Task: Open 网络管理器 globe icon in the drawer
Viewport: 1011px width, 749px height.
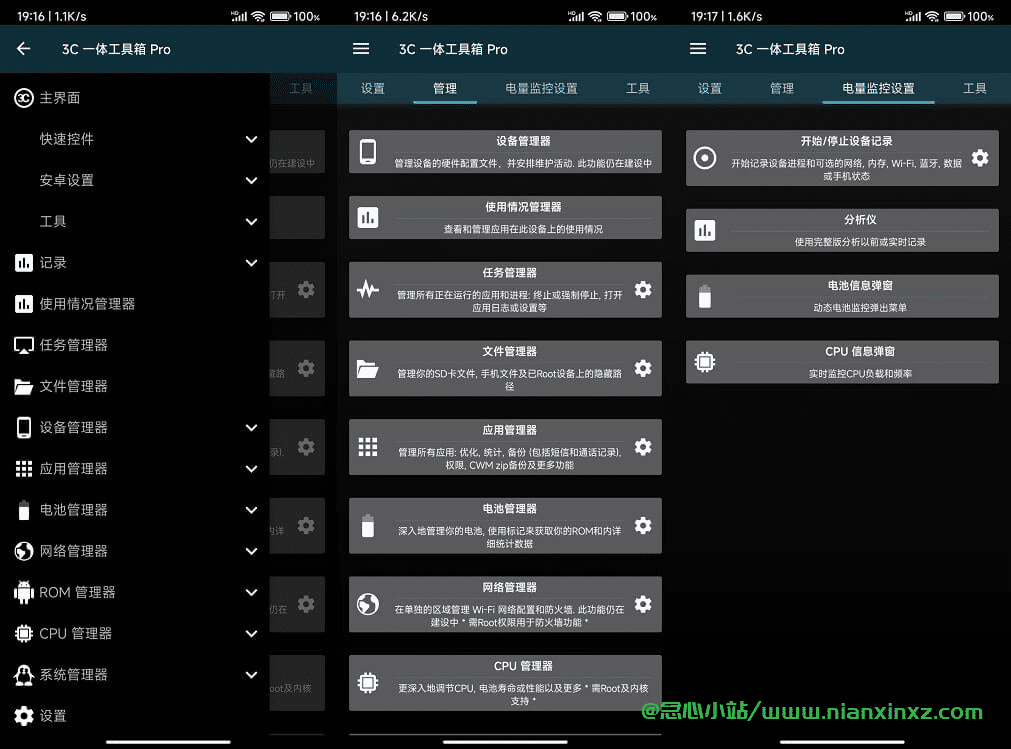Action: point(24,551)
